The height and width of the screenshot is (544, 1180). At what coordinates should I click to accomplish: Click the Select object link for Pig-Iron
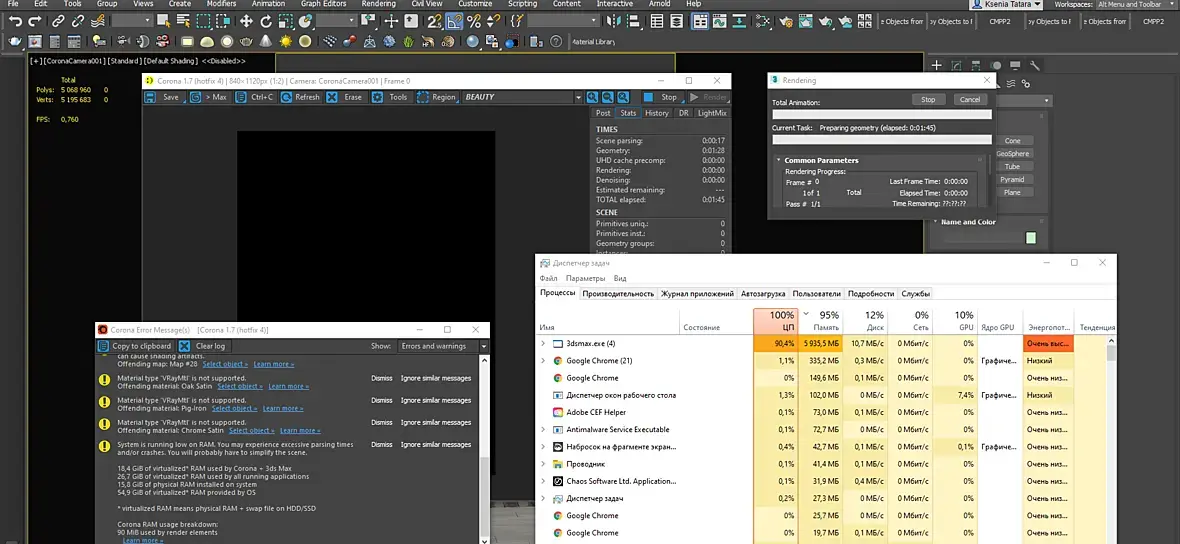pos(234,408)
